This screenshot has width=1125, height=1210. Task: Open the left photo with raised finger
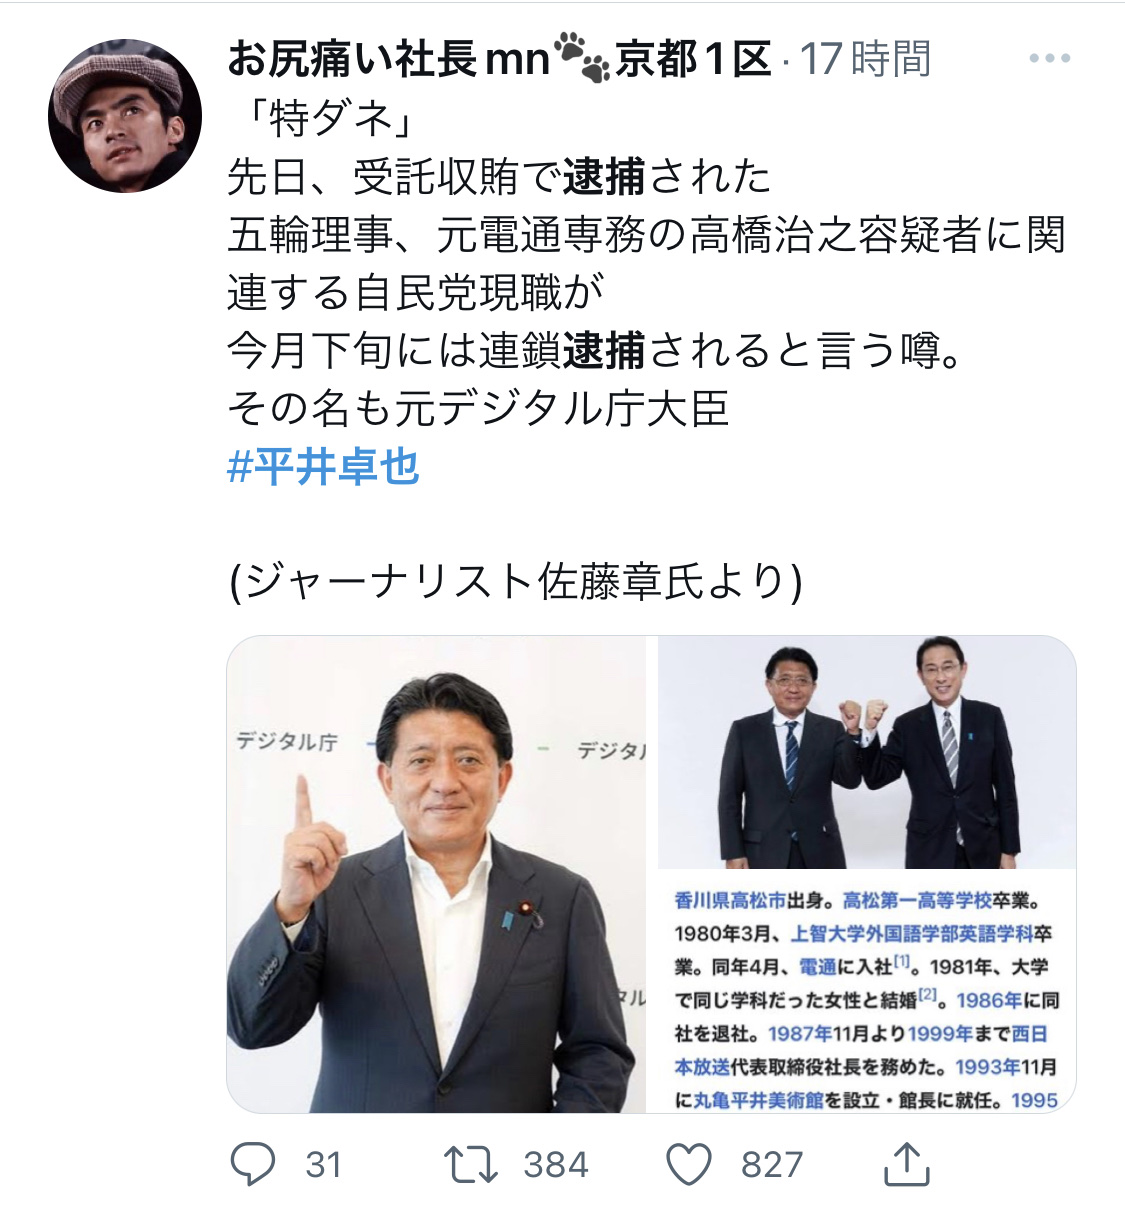tap(437, 874)
